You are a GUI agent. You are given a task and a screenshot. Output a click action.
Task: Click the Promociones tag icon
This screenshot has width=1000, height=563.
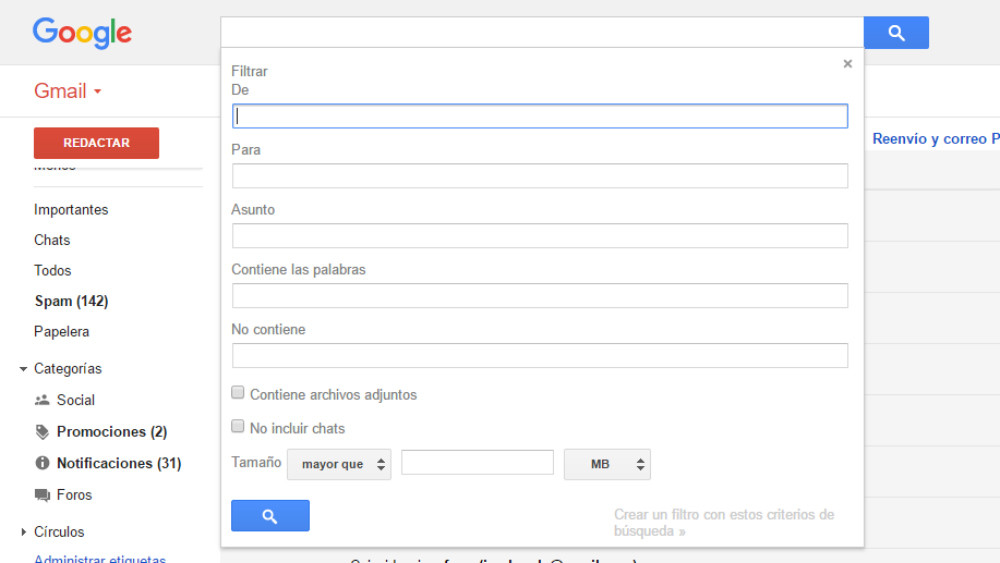[42, 432]
